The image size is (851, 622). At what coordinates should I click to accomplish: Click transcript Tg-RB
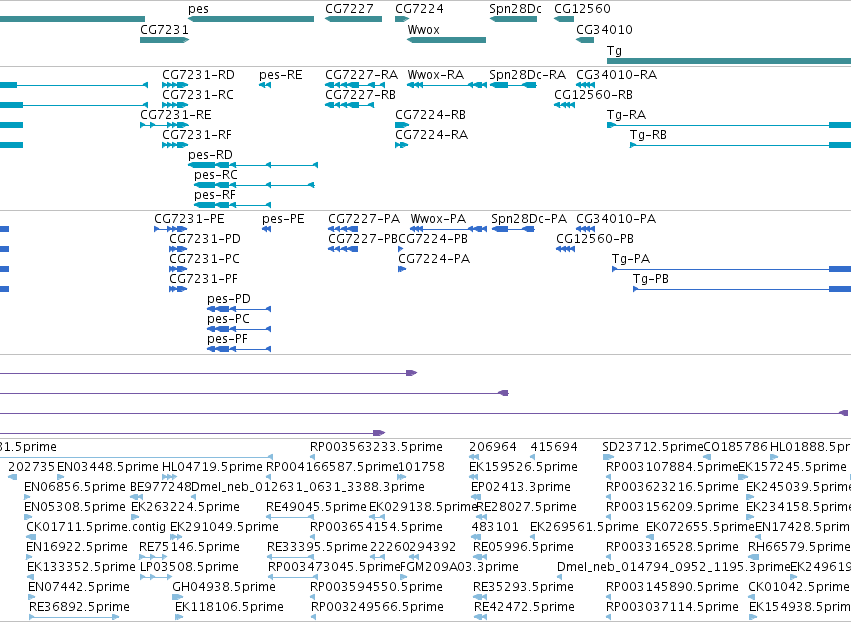point(648,135)
